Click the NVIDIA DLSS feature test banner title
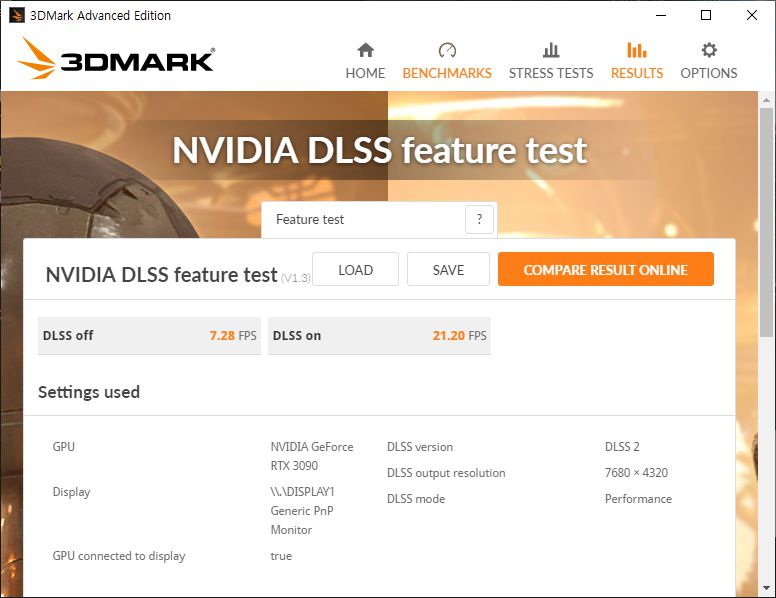This screenshot has width=776, height=598. [379, 150]
